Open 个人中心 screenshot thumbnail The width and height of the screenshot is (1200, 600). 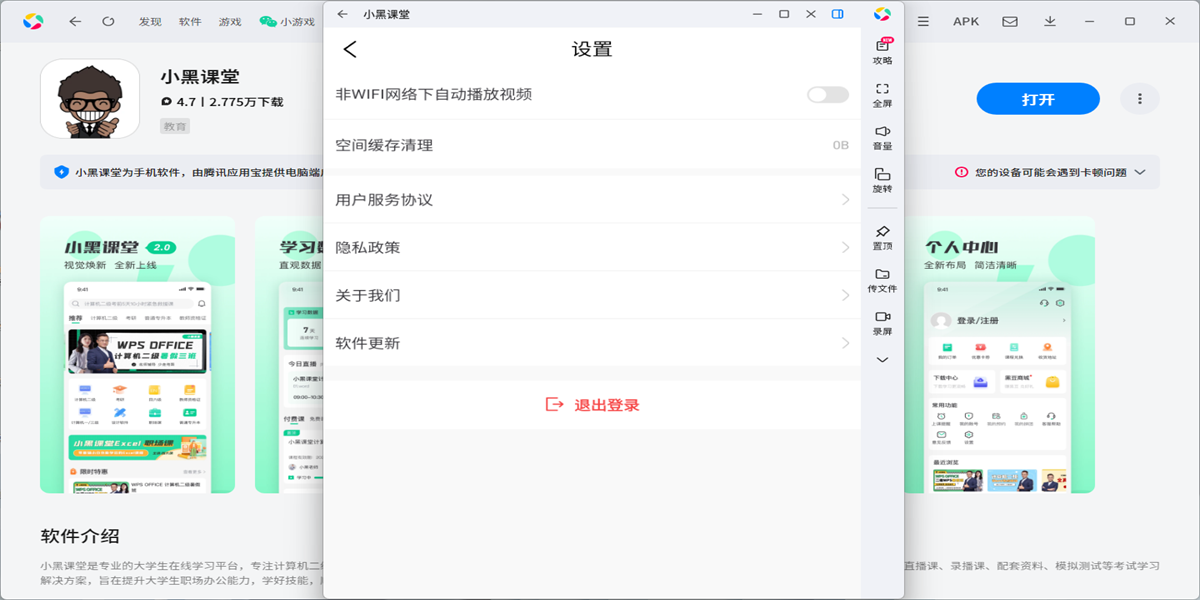tap(999, 355)
